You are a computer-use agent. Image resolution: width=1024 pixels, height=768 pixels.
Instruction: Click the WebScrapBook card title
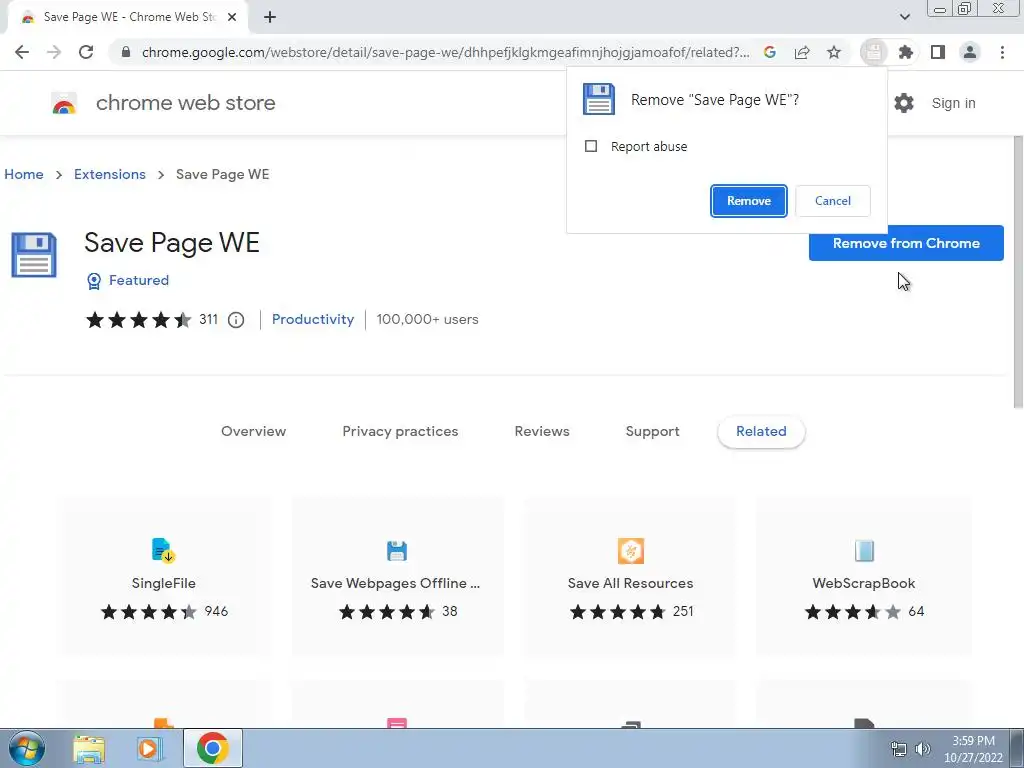pos(863,583)
